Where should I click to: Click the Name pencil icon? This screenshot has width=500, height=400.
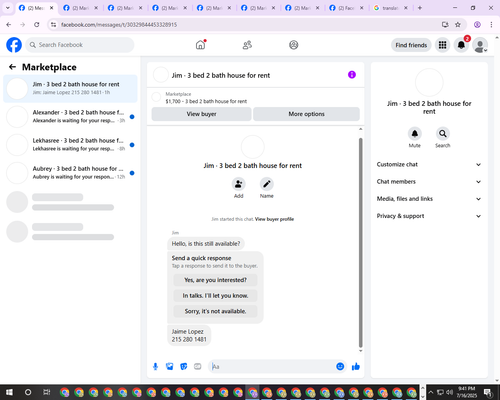click(267, 184)
